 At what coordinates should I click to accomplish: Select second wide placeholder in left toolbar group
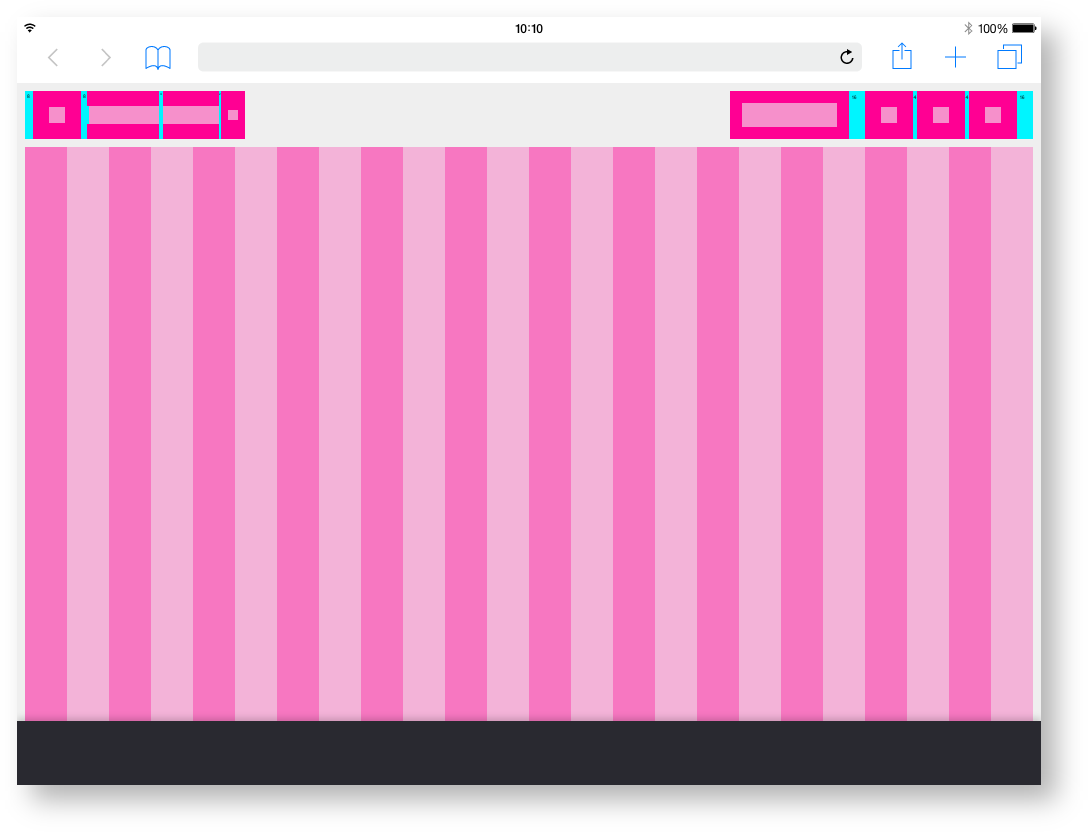pyautogui.click(x=191, y=115)
